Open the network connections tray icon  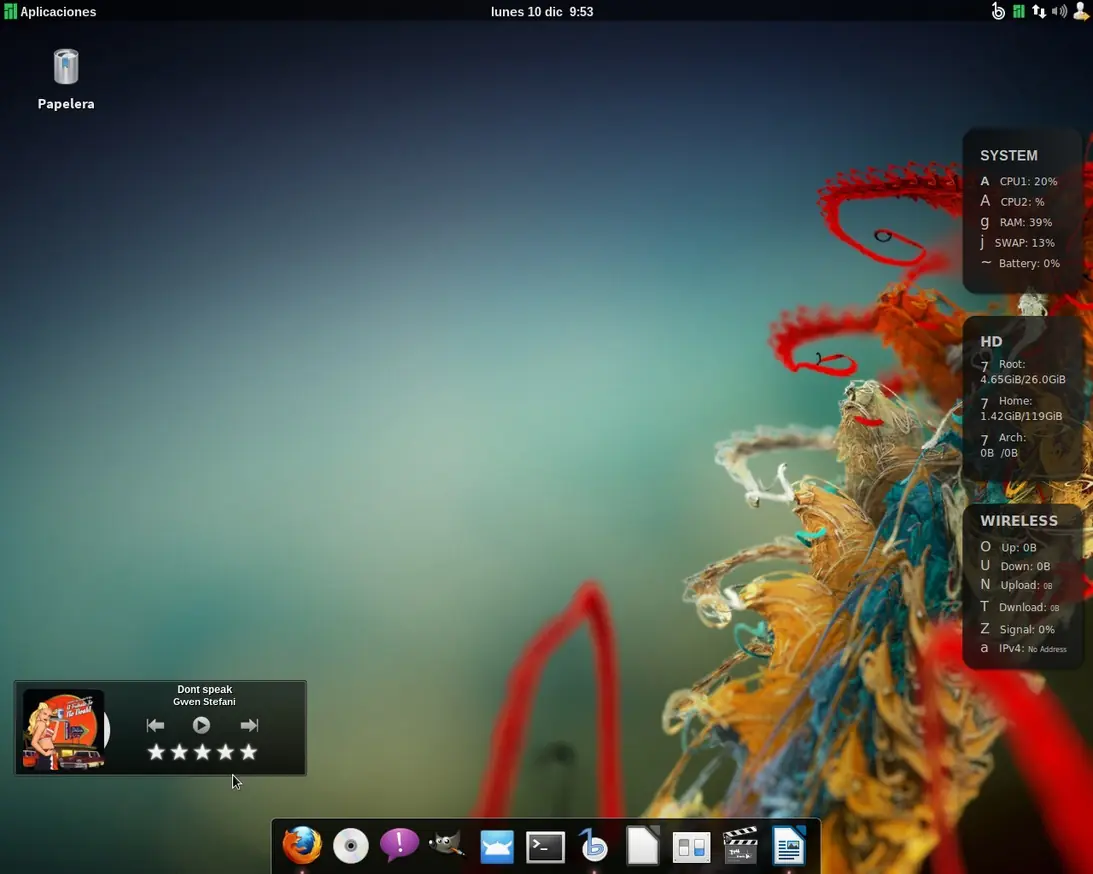[x=1039, y=11]
